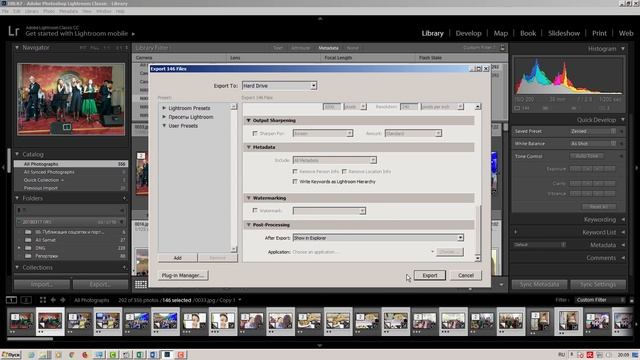Open Windows Start (Пуск) button

[x=11, y=355]
